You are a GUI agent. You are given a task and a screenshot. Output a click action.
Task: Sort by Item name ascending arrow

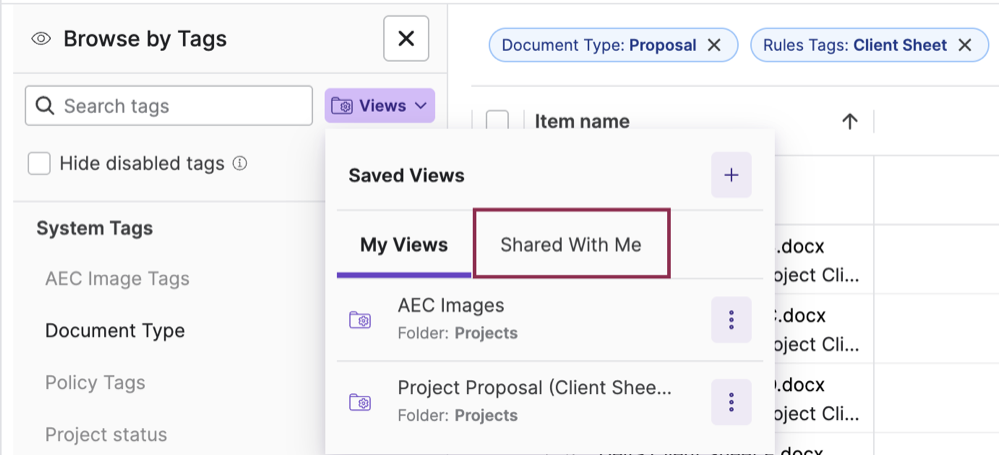[850, 122]
